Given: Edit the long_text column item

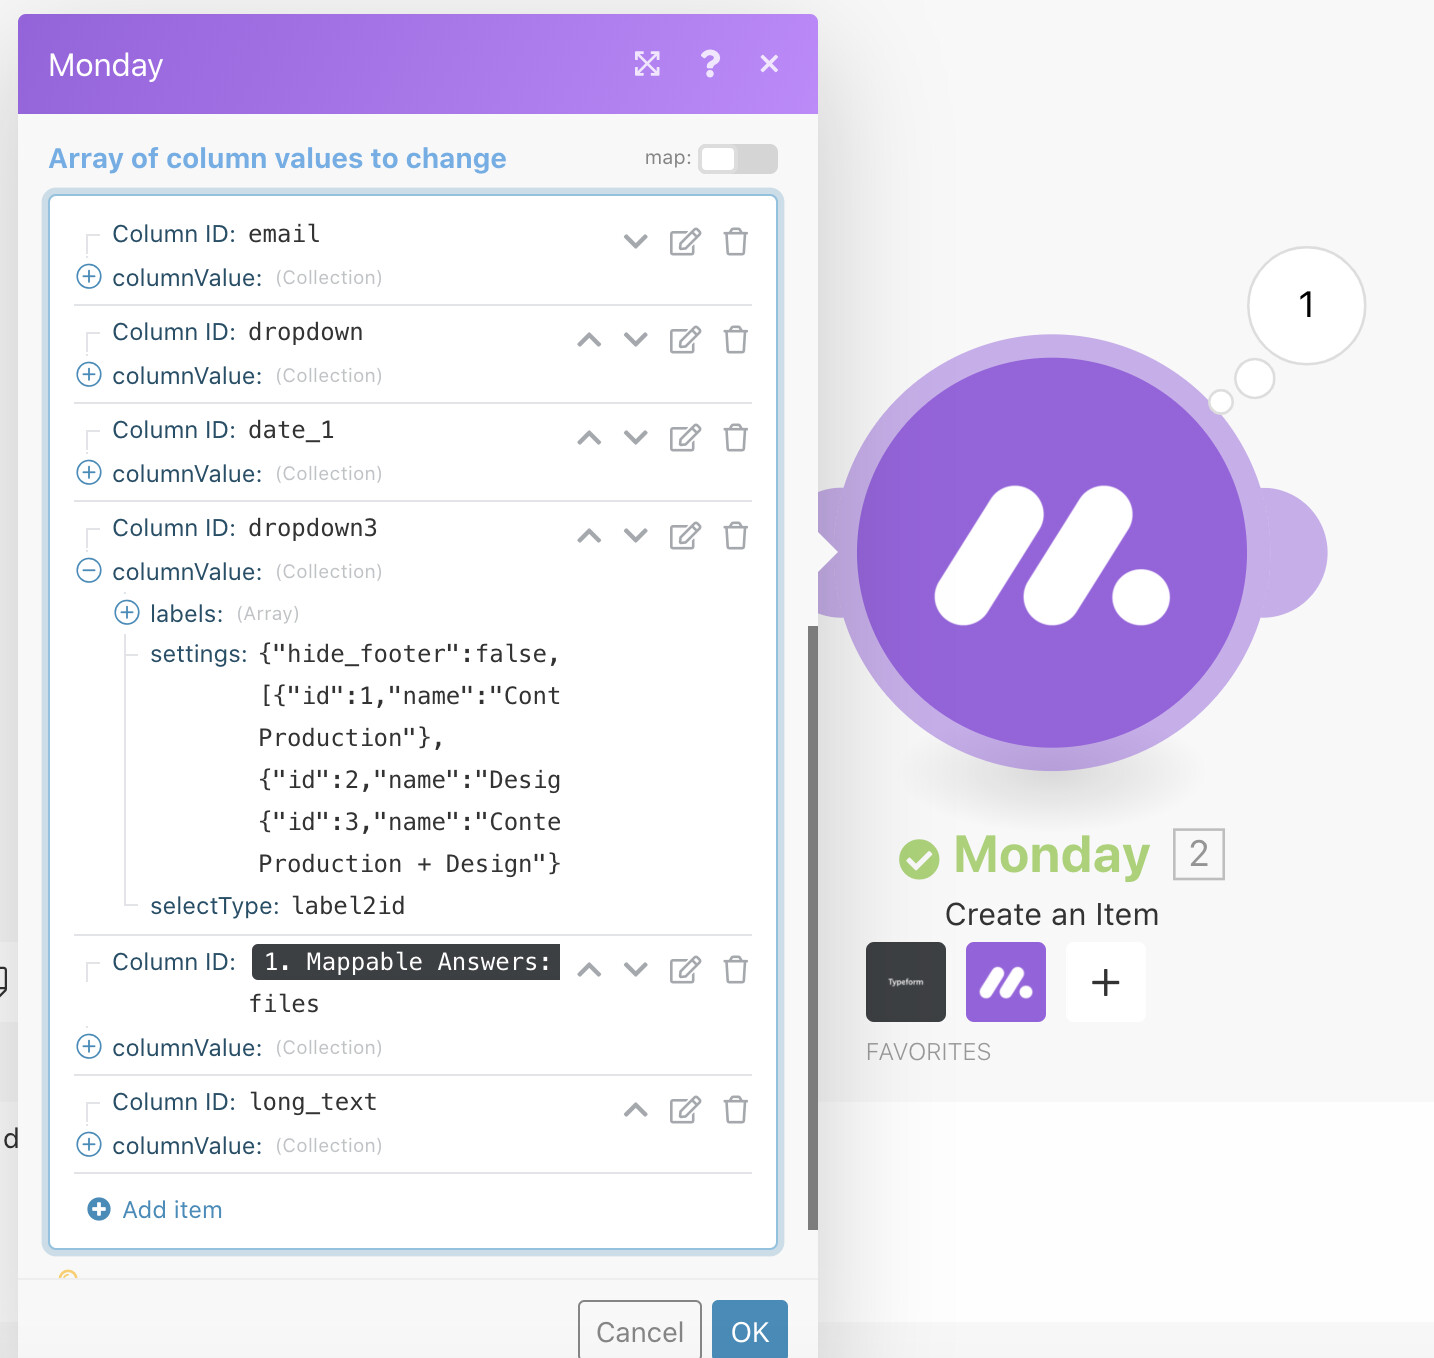Looking at the screenshot, I should tap(685, 1109).
